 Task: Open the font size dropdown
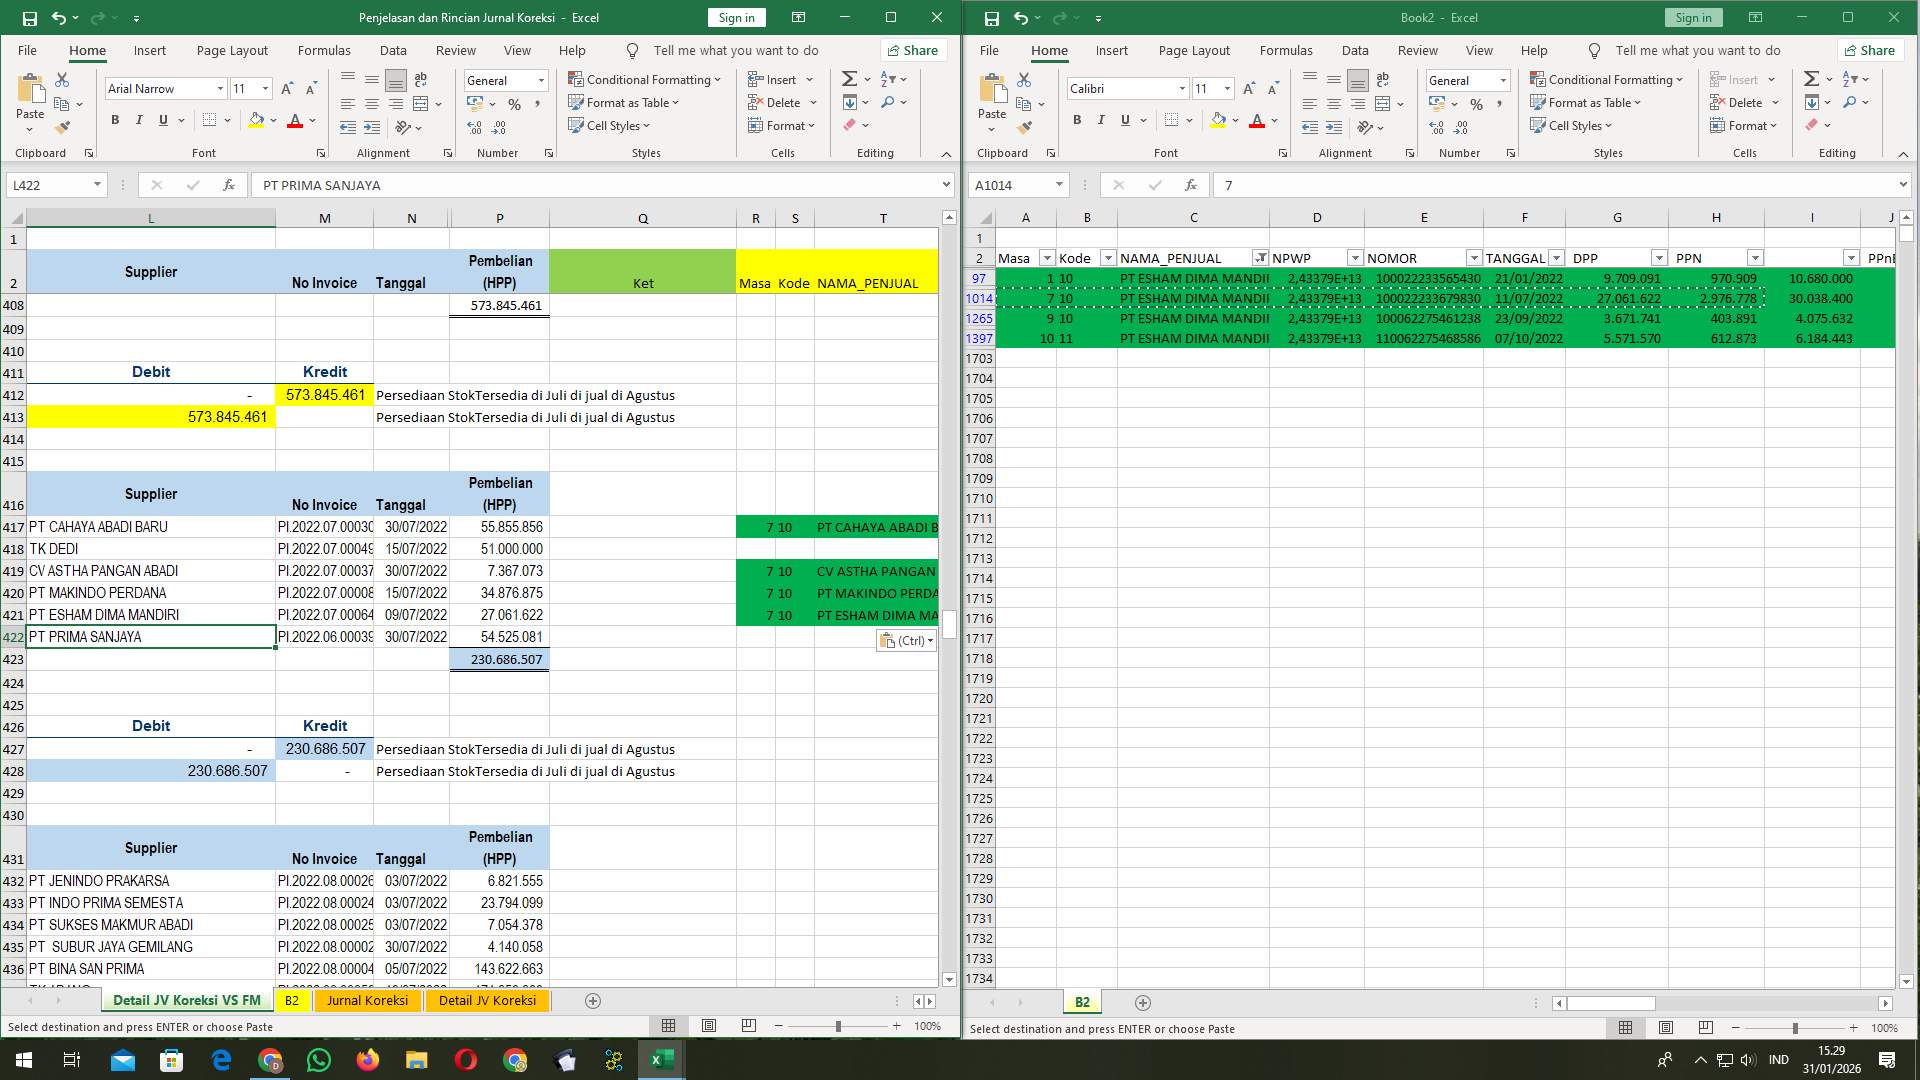coord(265,88)
